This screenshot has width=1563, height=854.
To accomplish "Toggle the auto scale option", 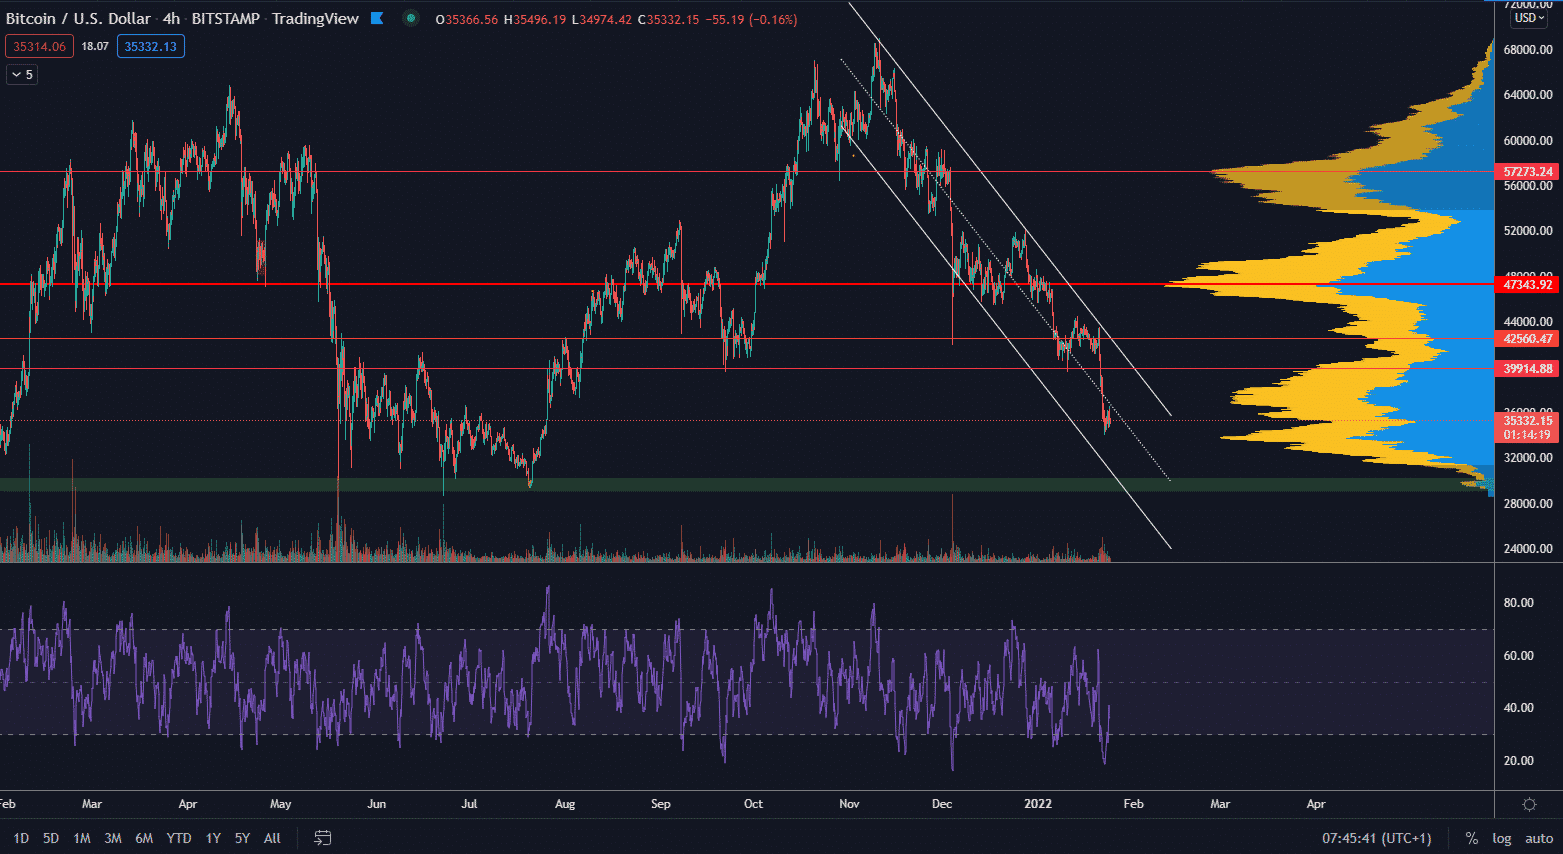I will [1539, 838].
